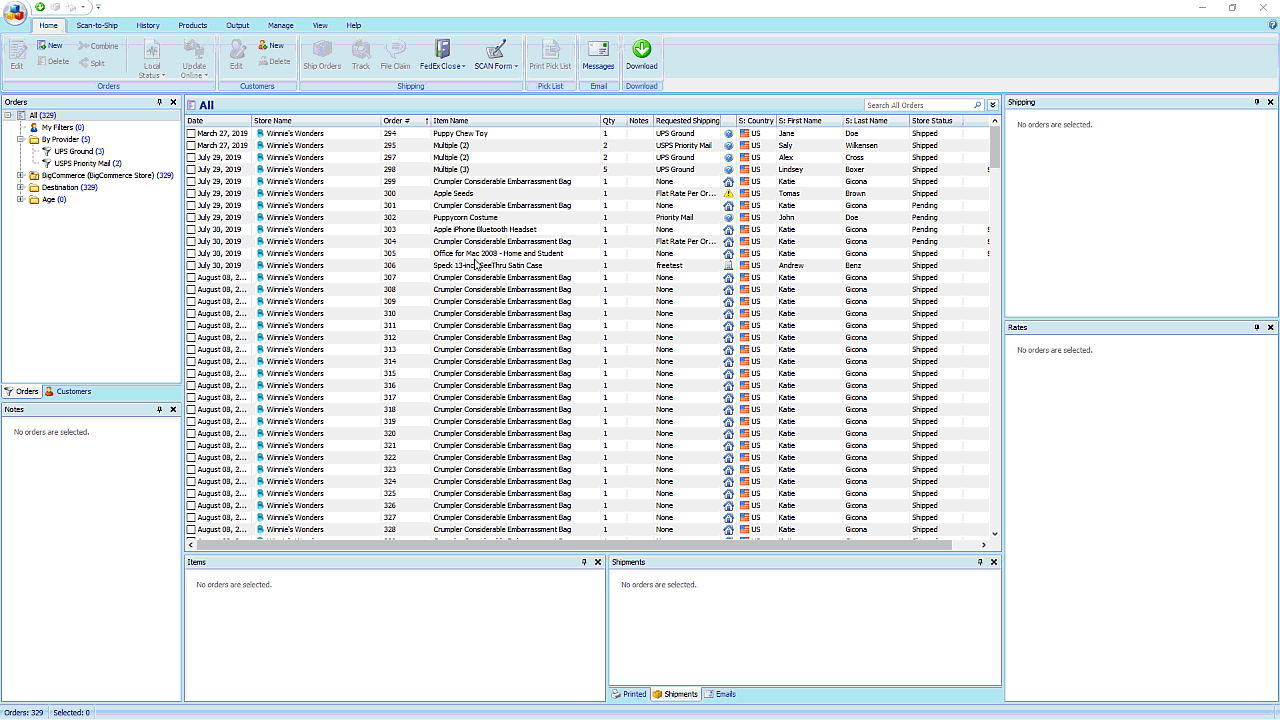Click the Search All Orders field

click(x=918, y=105)
